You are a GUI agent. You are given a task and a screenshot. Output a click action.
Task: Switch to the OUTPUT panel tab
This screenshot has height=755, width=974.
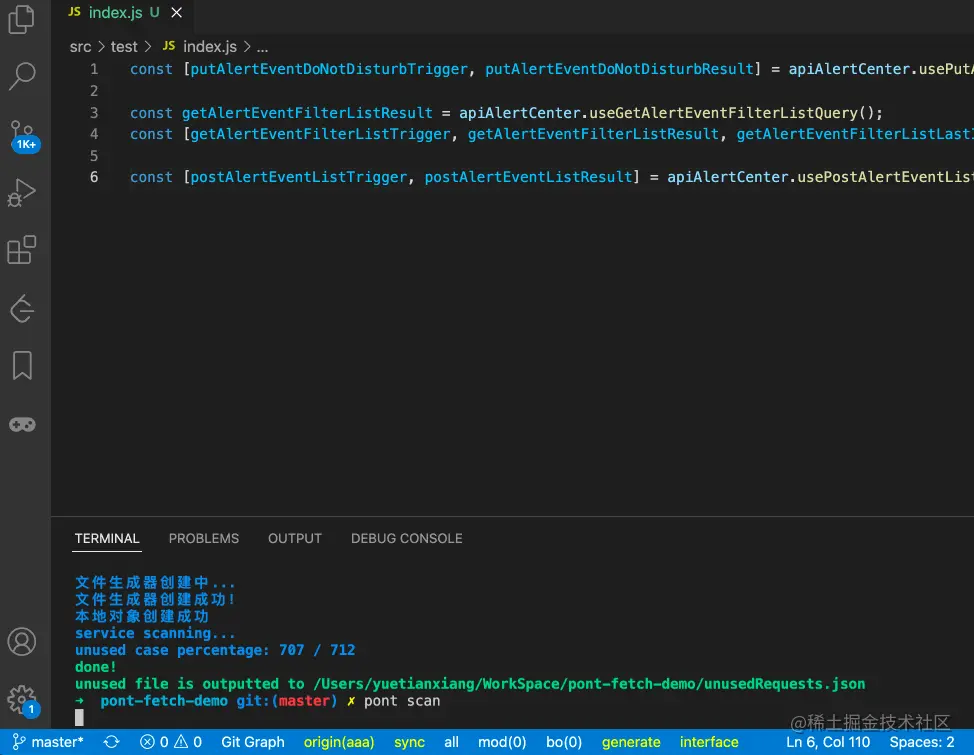point(294,538)
